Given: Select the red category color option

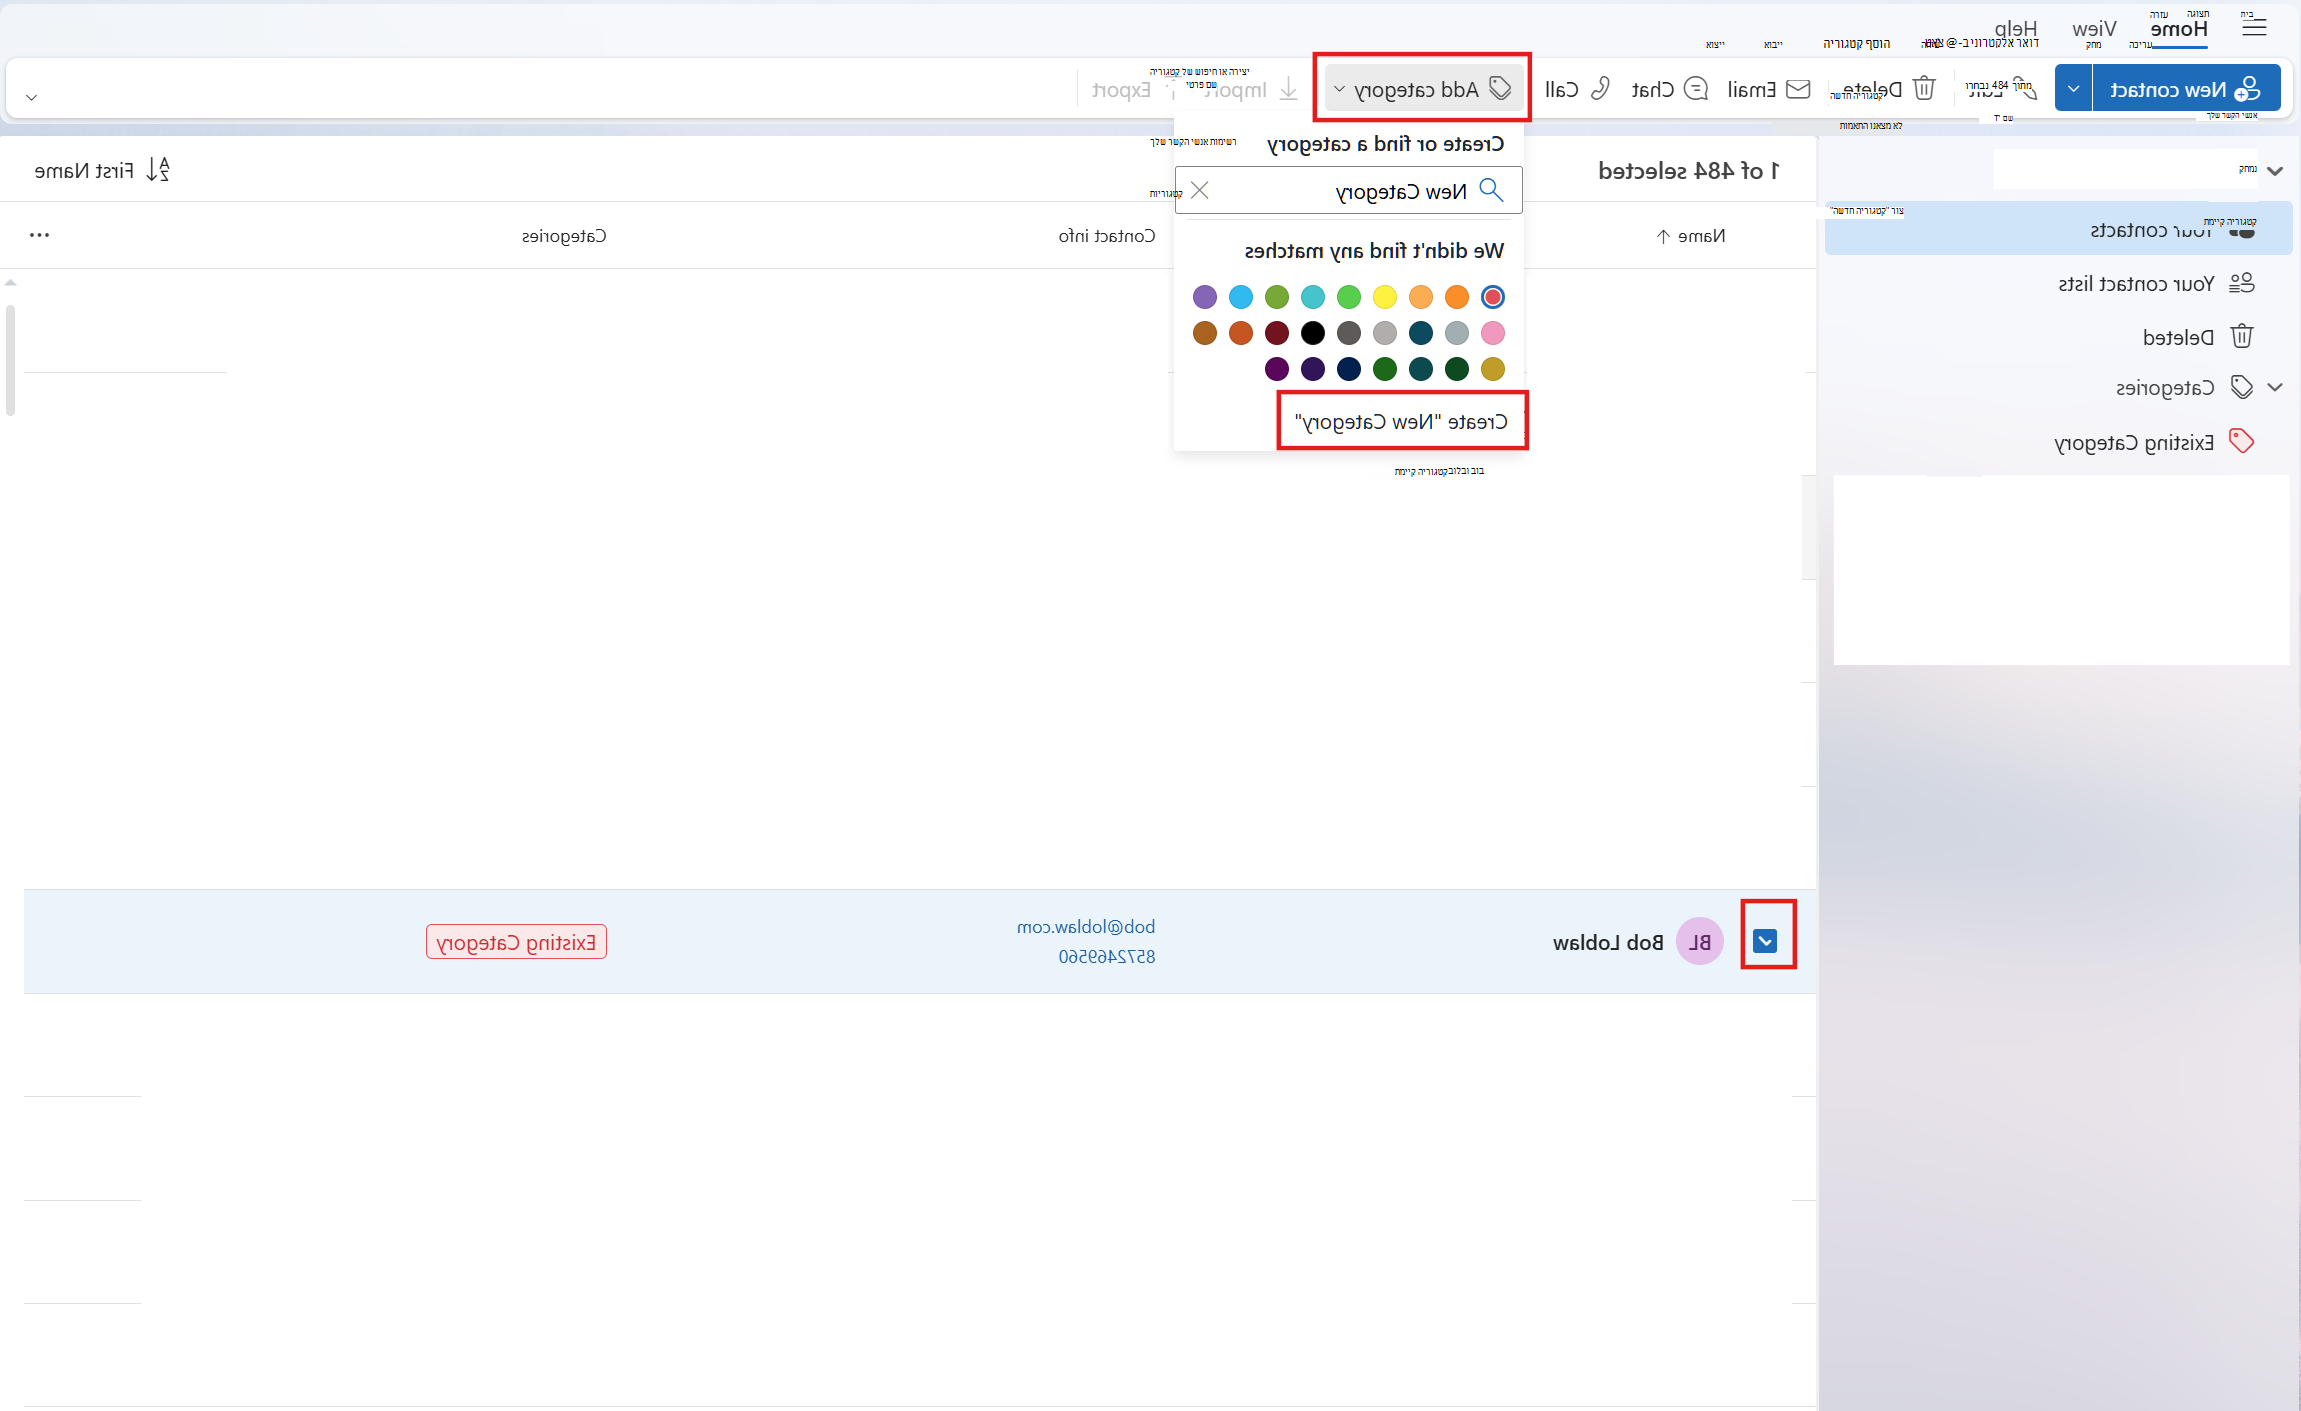Looking at the screenshot, I should coord(1493,297).
